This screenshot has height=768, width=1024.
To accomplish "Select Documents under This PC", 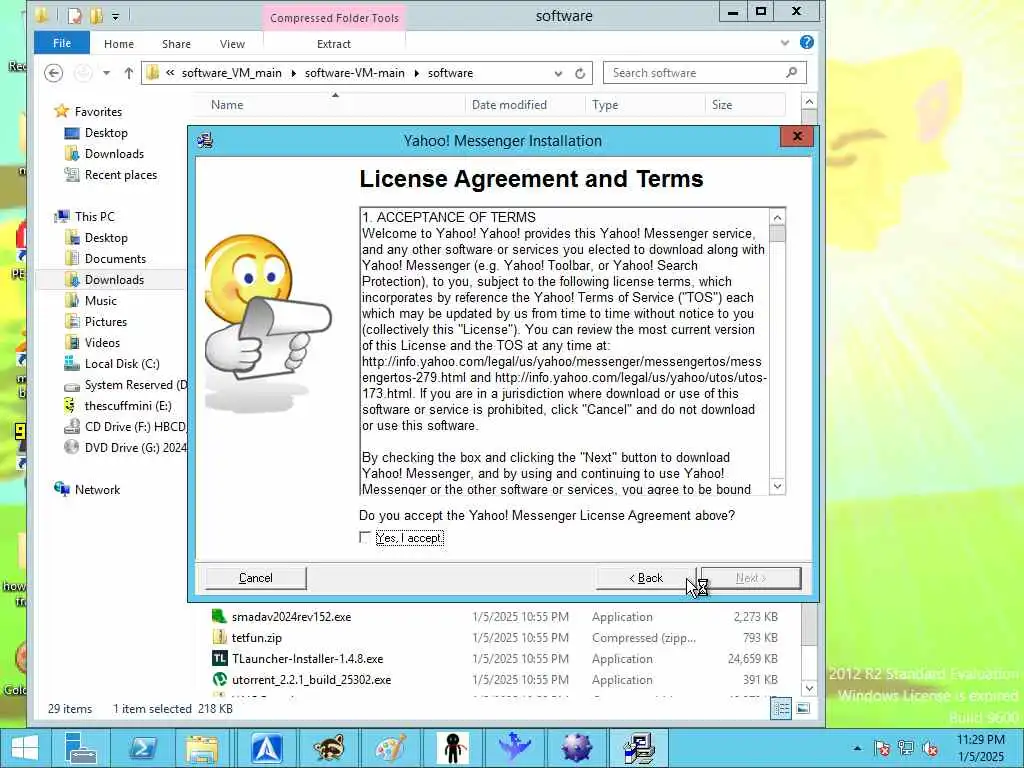I will point(115,259).
